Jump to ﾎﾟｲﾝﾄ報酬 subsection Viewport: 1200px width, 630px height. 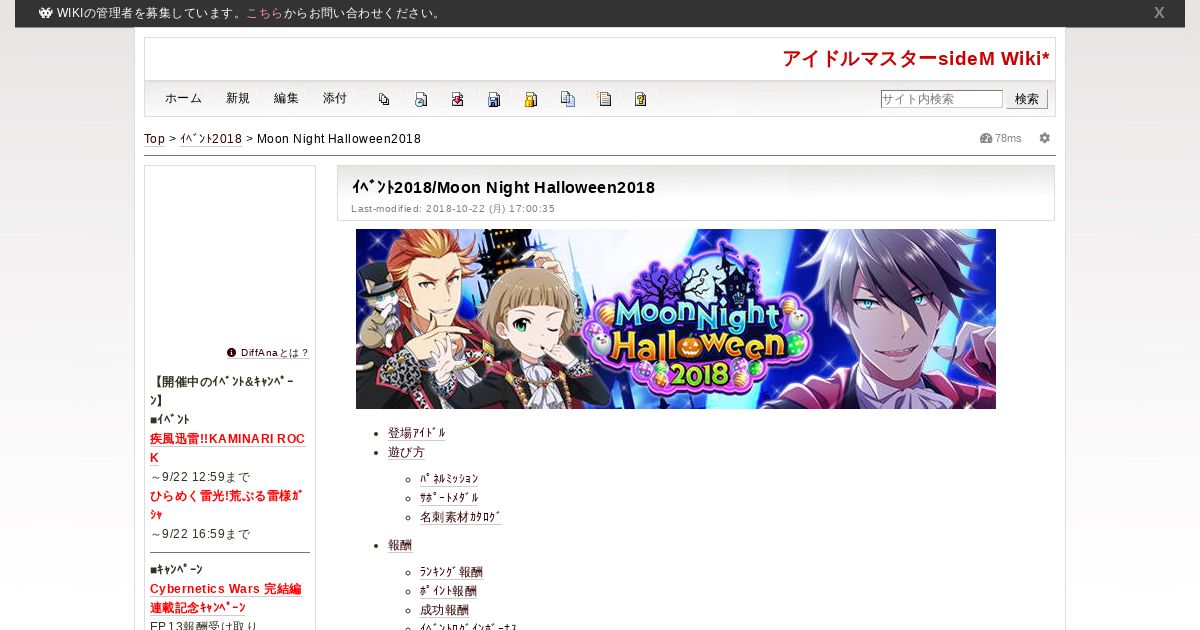(448, 591)
